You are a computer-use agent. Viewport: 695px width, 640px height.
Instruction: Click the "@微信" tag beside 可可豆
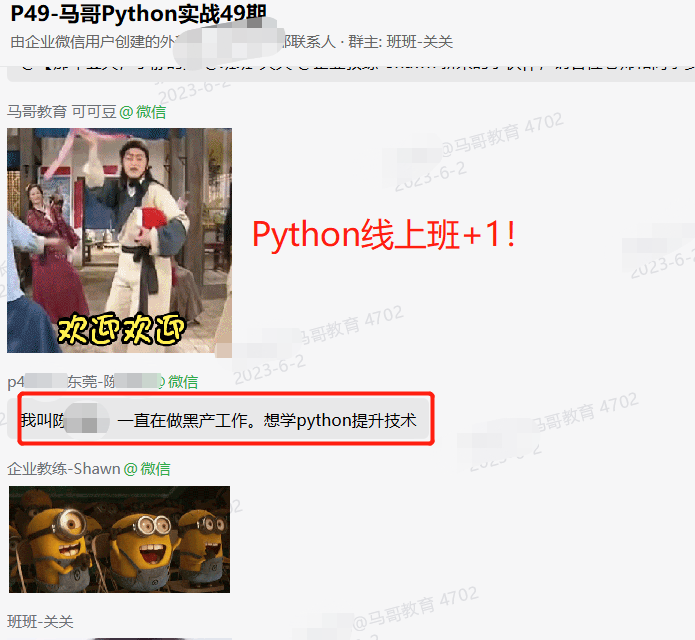coord(143,111)
